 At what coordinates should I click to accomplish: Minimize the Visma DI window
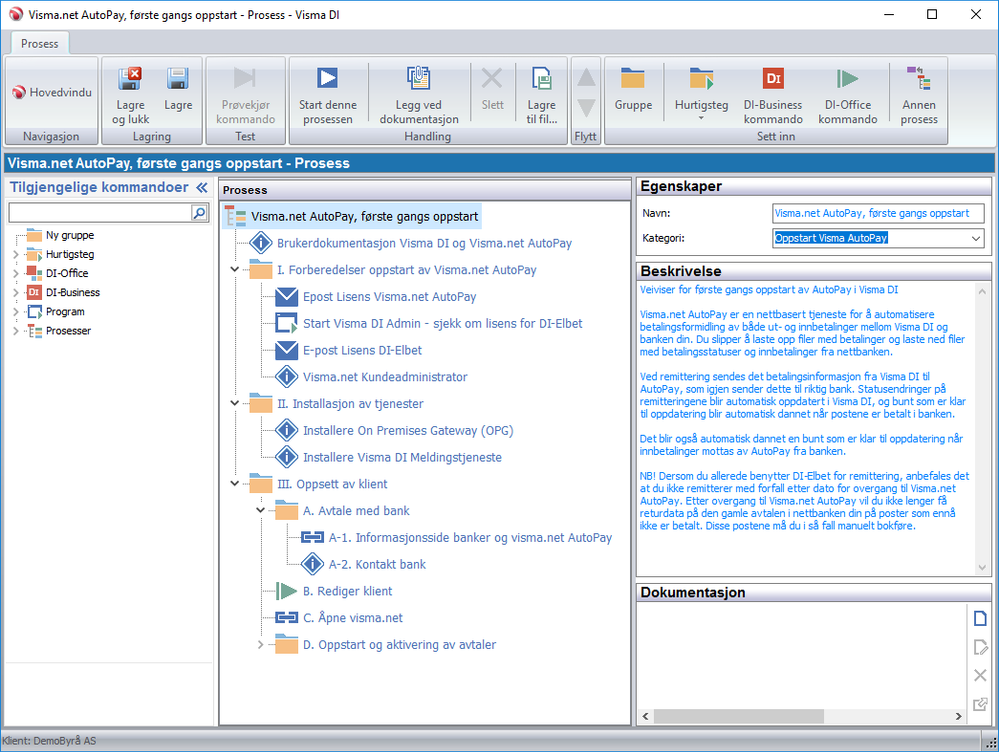pos(889,14)
